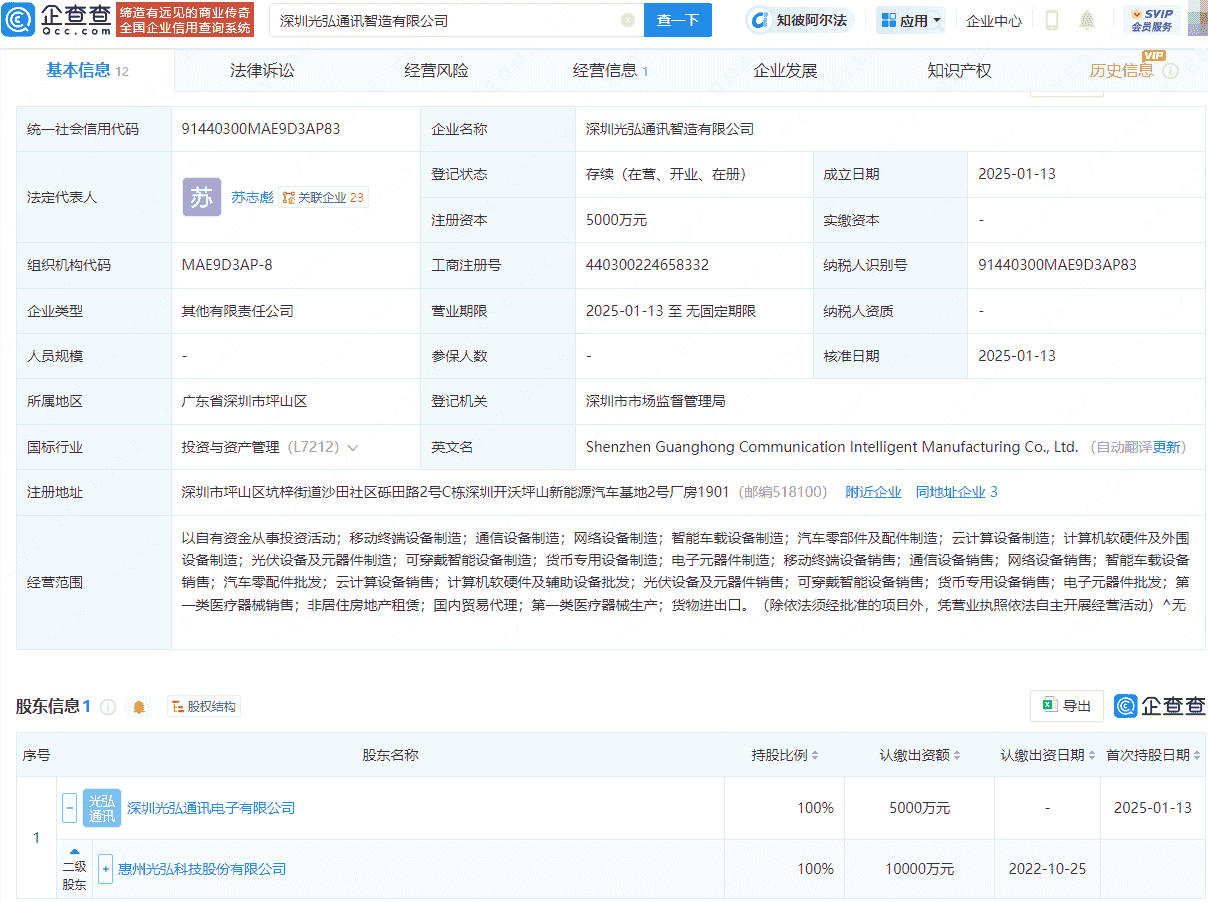The image size is (1208, 902).
Task: Open notifications via the bell icon
Action: click(x=1086, y=20)
